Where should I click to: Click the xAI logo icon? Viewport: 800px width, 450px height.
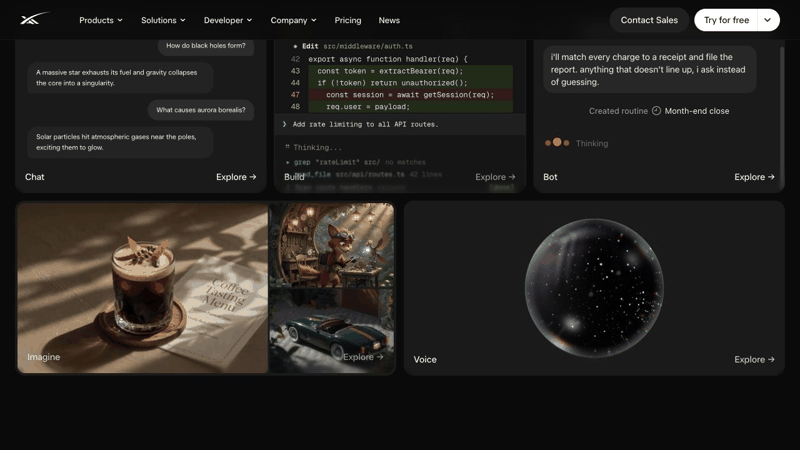[34, 19]
